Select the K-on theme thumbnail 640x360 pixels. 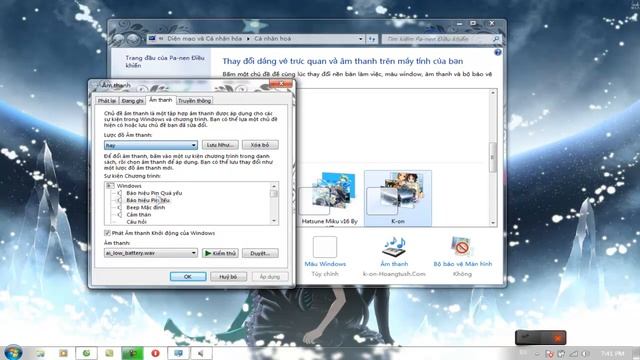coord(398,198)
